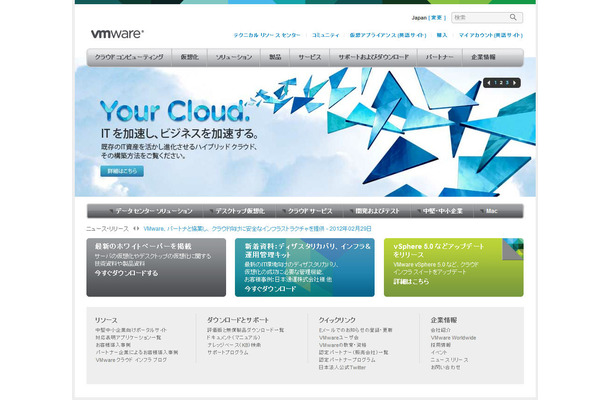The height and width of the screenshot is (400, 610).
Task: Open the コミュニティ link
Action: coord(326,35)
